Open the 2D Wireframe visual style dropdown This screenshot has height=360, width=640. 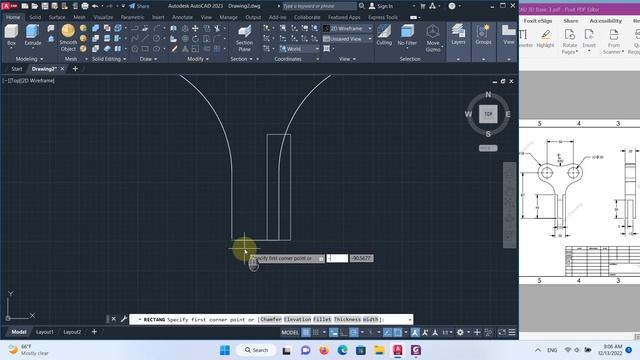coord(347,29)
